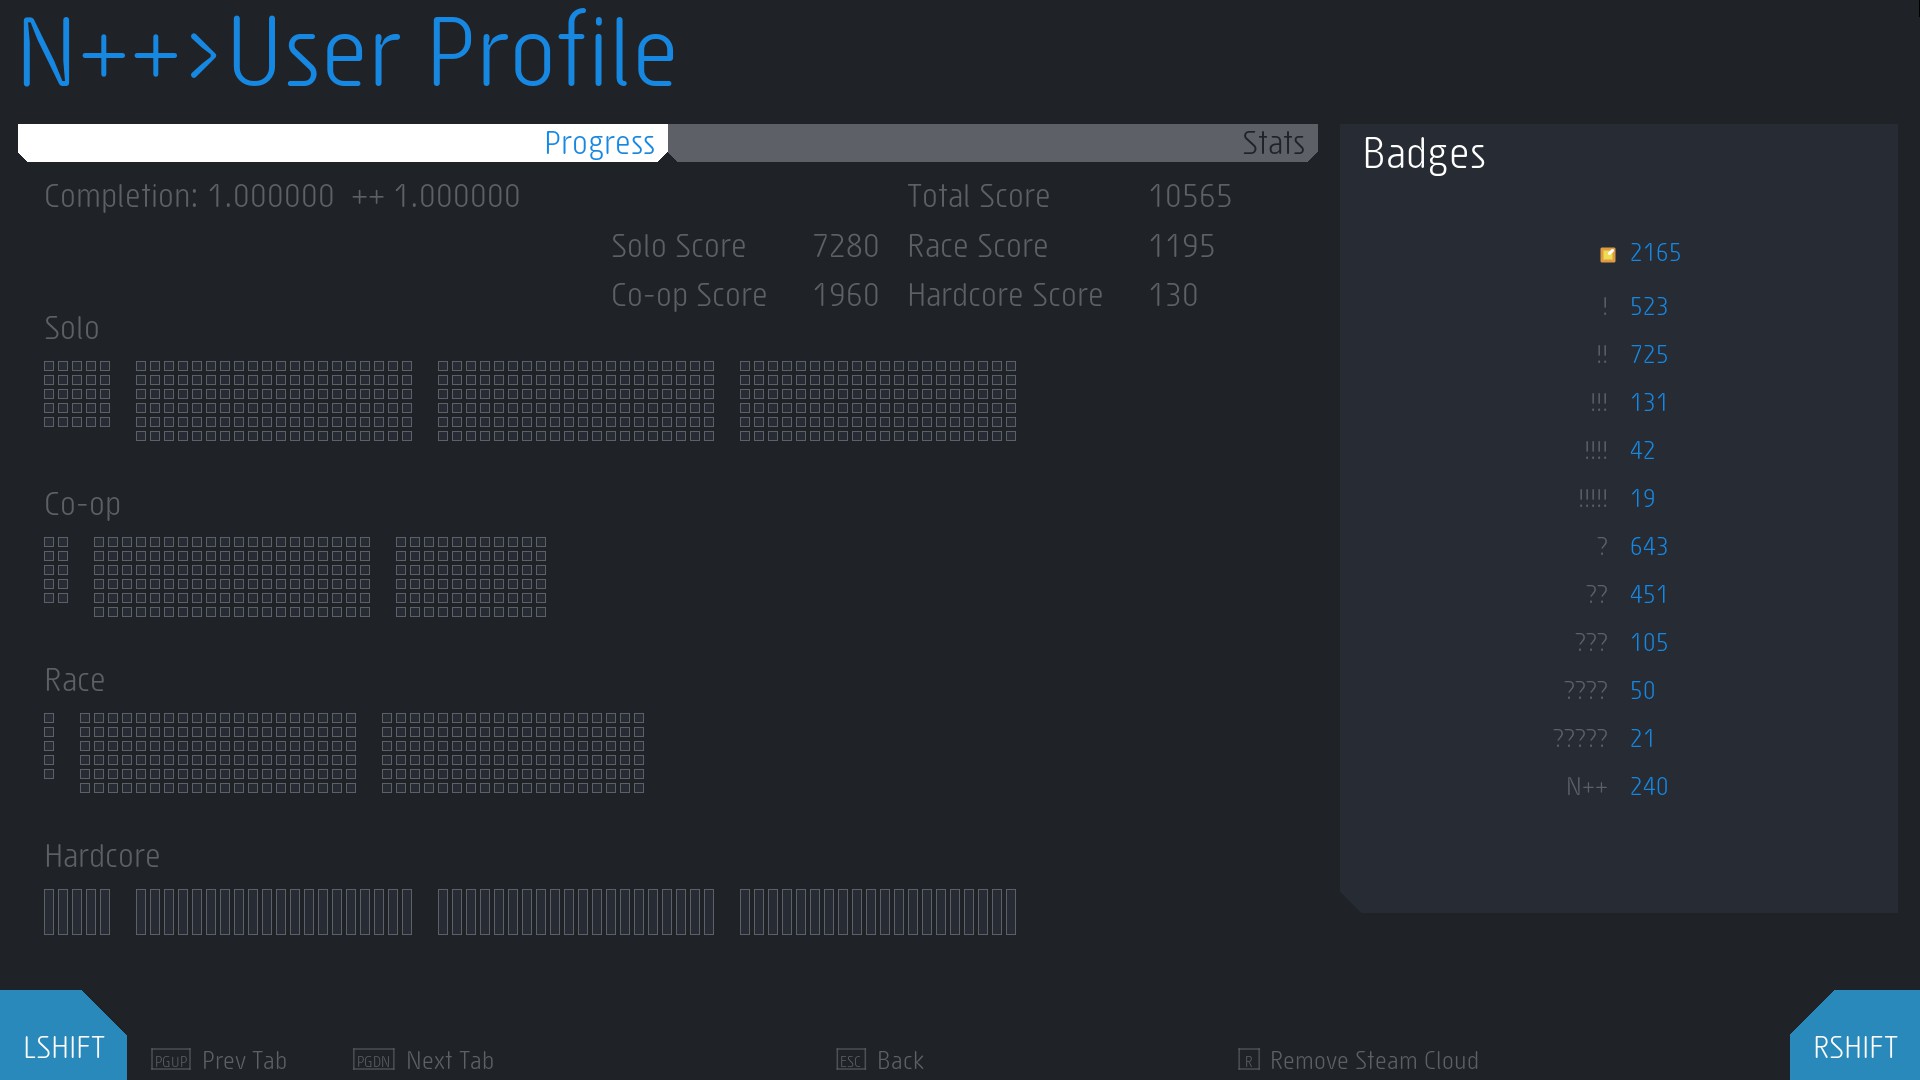Click the first Hardcore progress bar group
The width and height of the screenshot is (1920, 1080).
point(77,912)
